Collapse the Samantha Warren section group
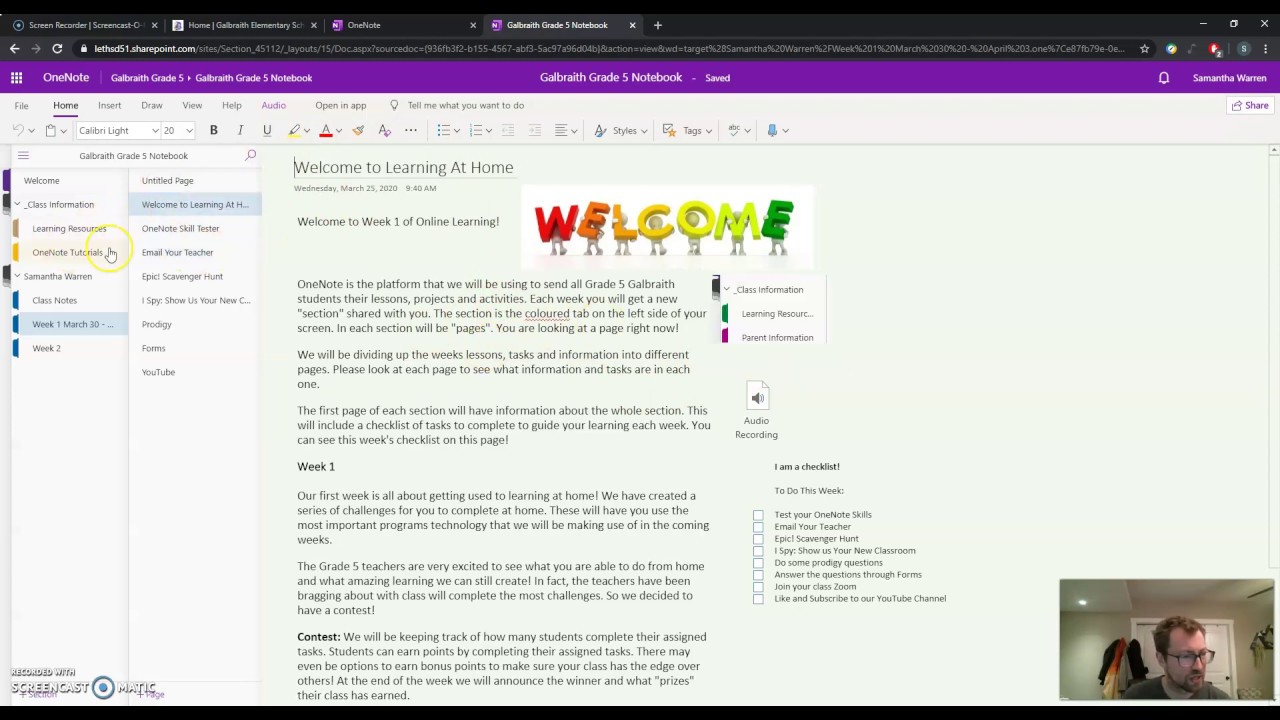Image resolution: width=1280 pixels, height=720 pixels. [x=17, y=276]
